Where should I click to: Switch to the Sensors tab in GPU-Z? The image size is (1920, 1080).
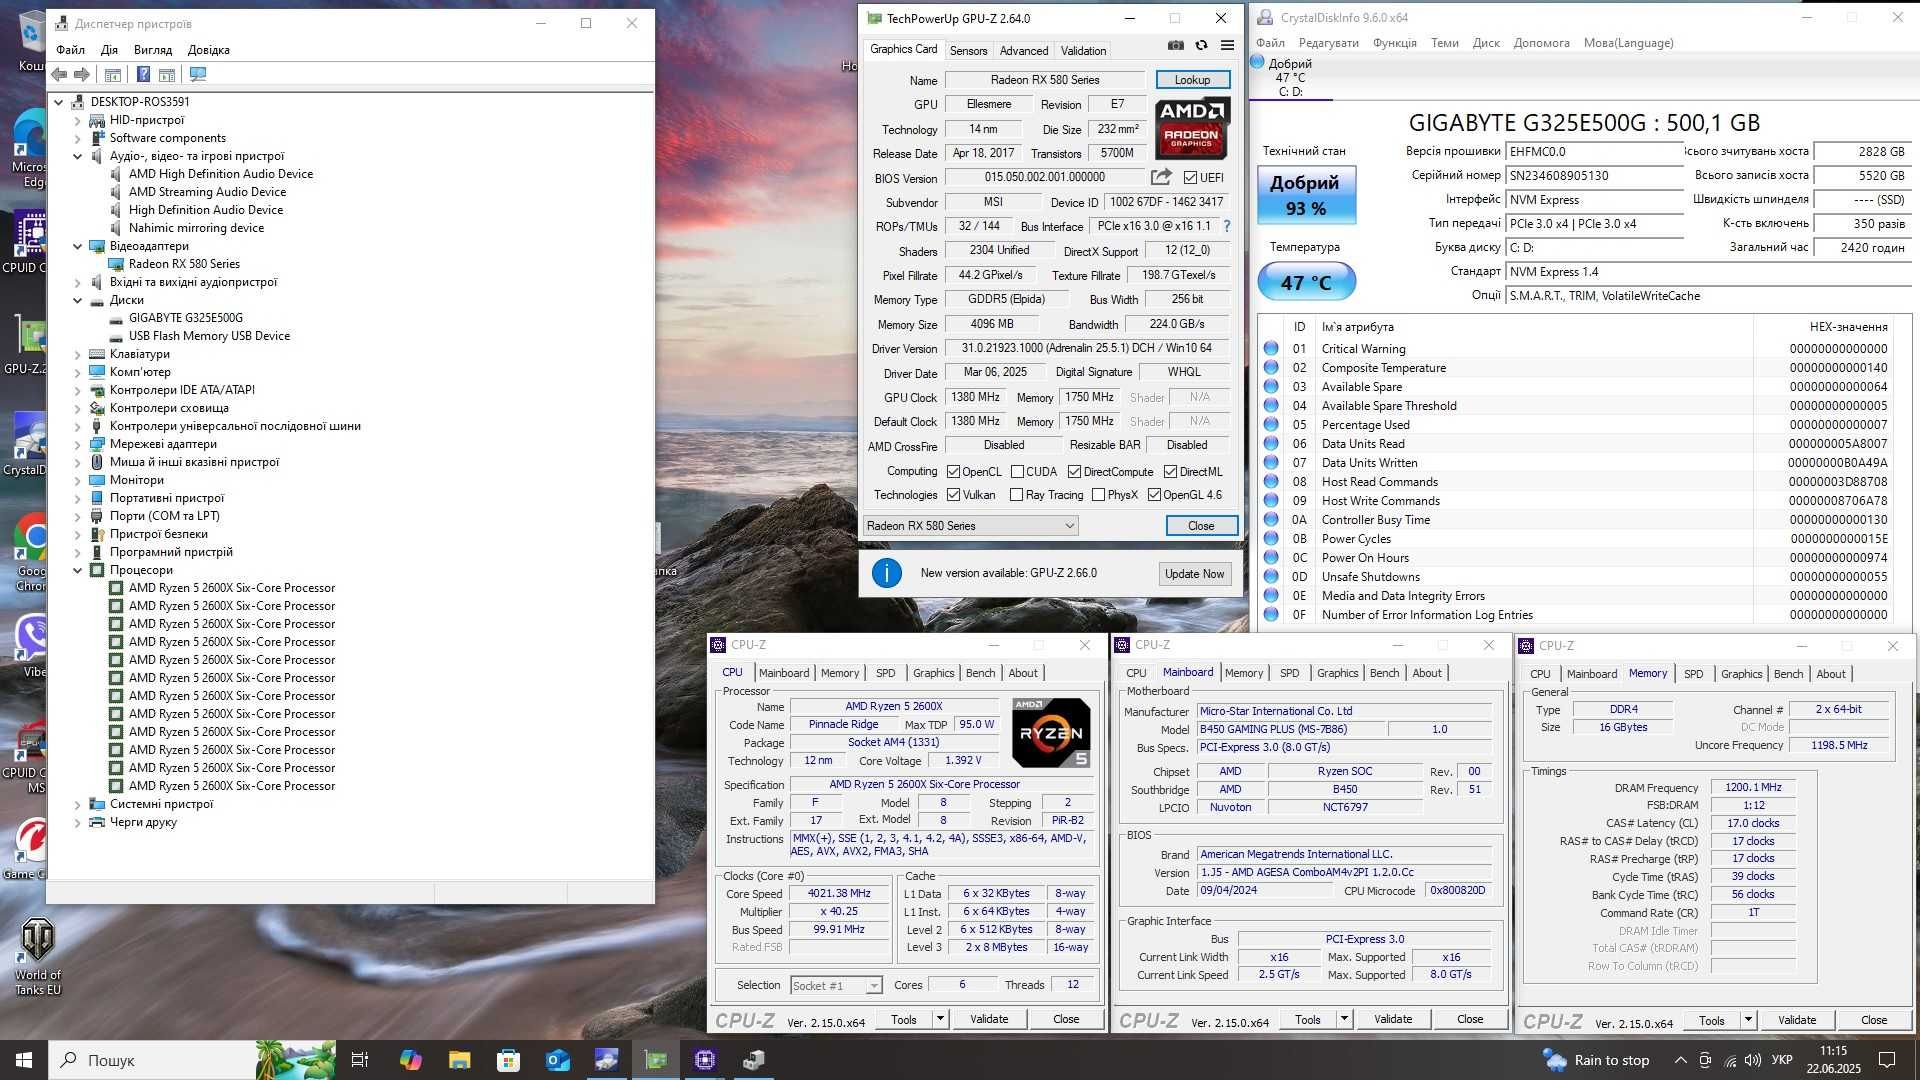click(968, 51)
